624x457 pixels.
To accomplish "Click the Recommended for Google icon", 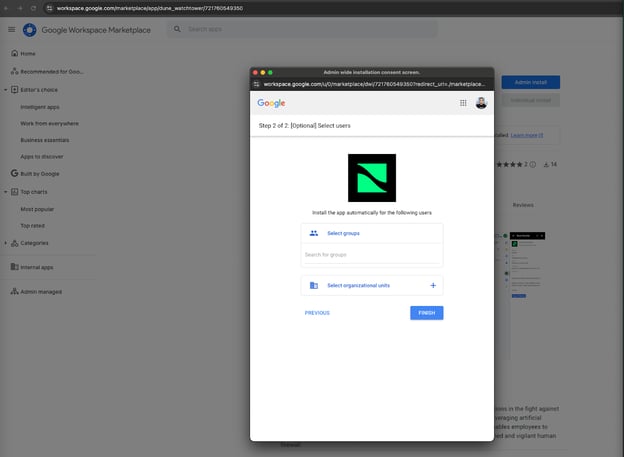I will point(14,72).
